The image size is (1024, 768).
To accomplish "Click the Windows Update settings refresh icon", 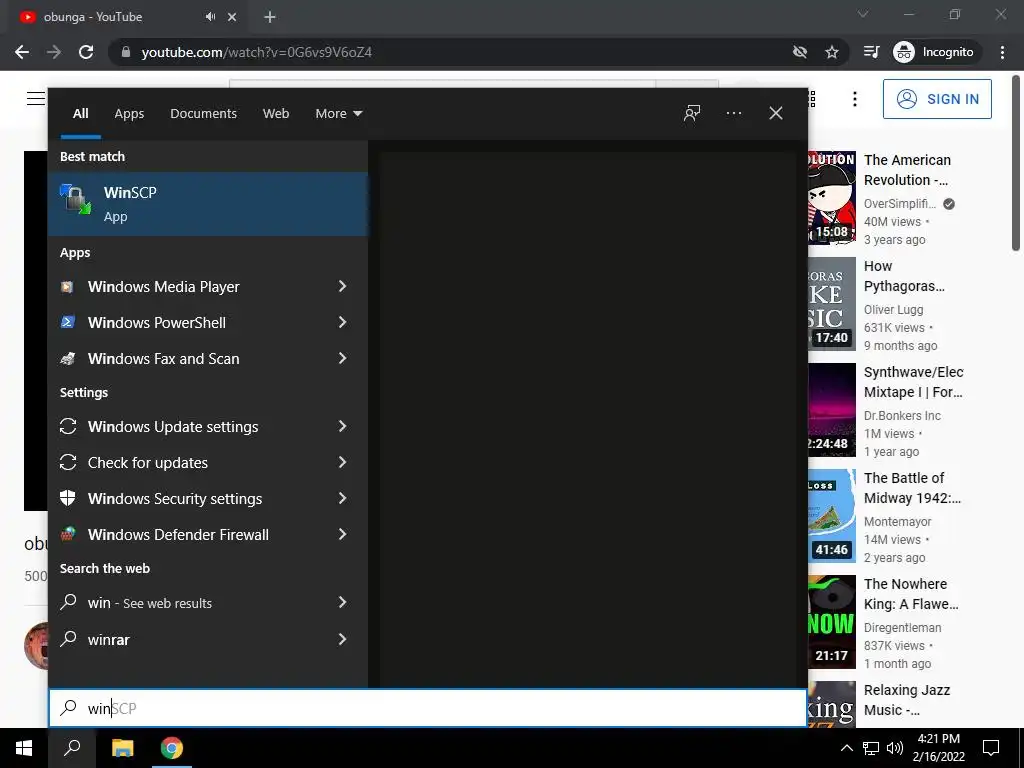I will [68, 426].
